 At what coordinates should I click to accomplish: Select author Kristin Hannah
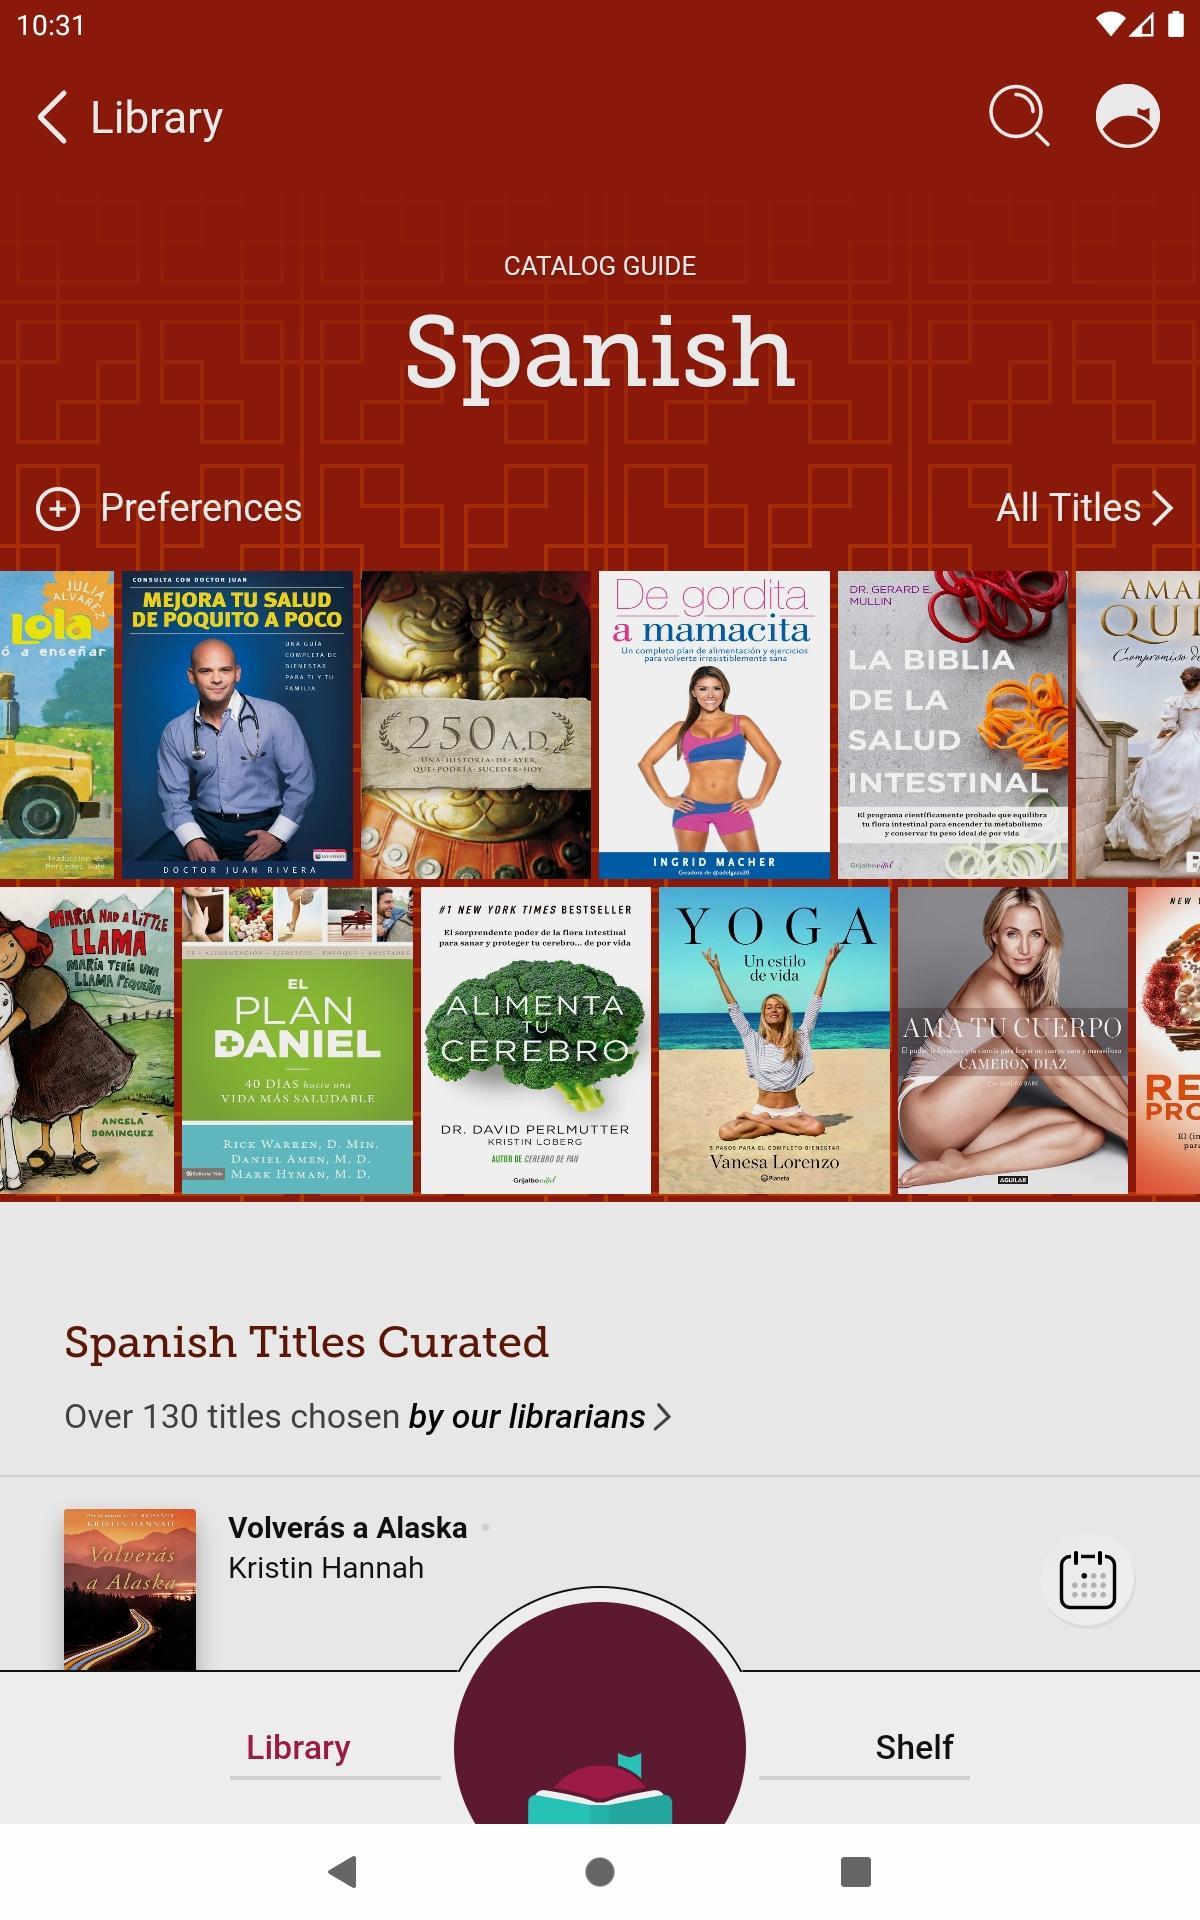point(326,1568)
